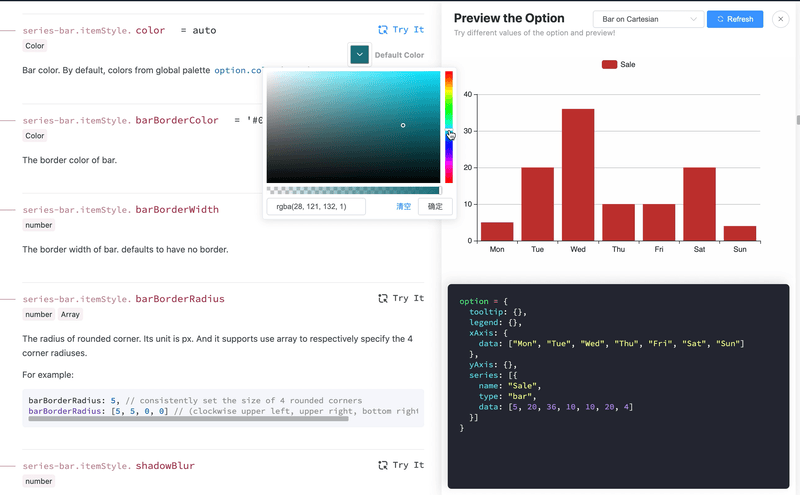Click the blue Refresh button

point(735,19)
